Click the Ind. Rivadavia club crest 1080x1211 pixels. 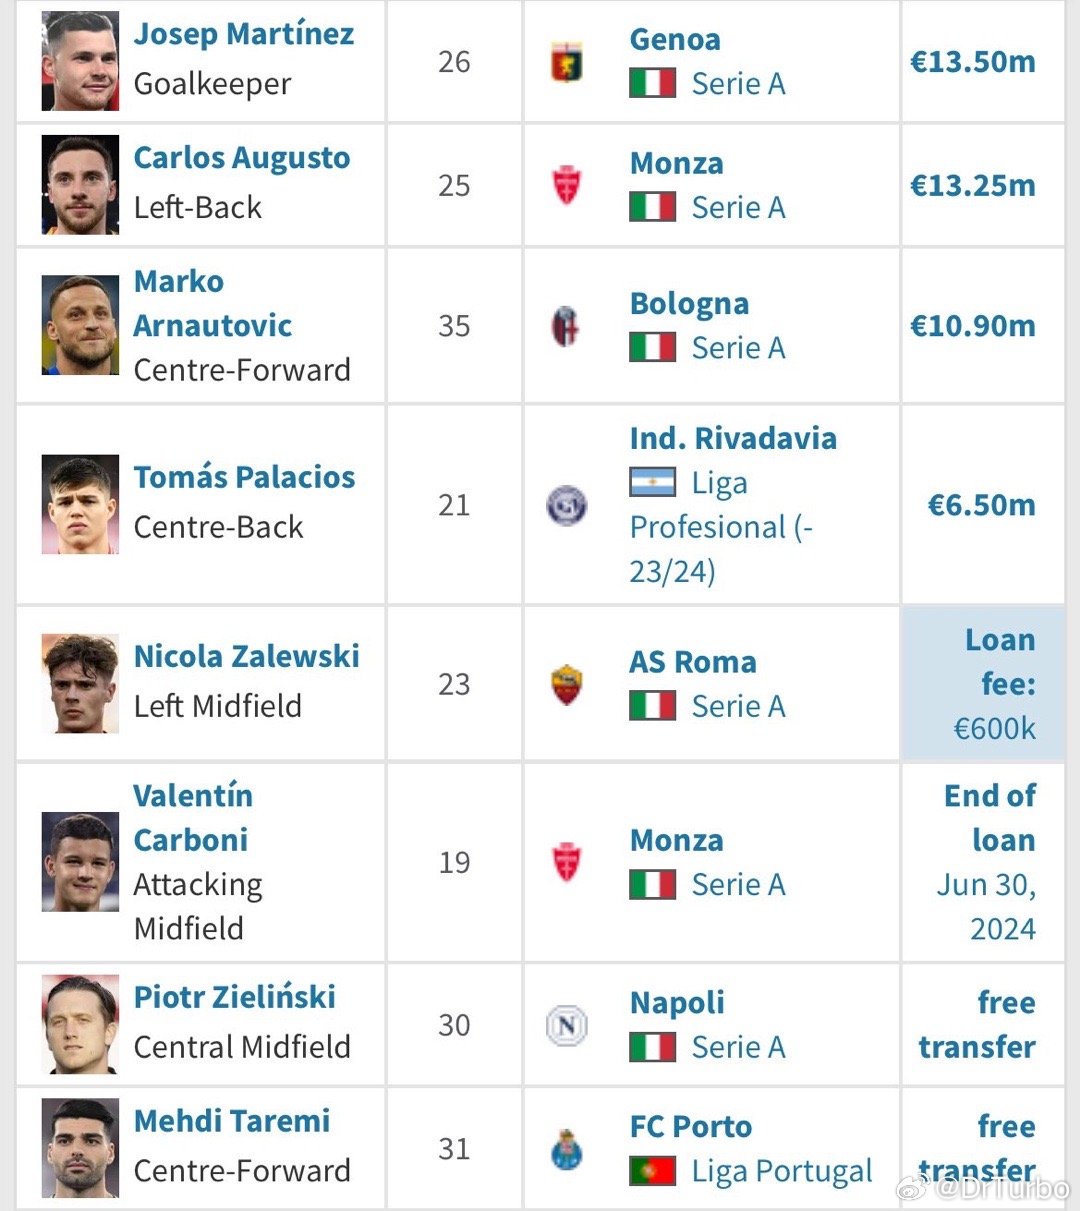[566, 505]
